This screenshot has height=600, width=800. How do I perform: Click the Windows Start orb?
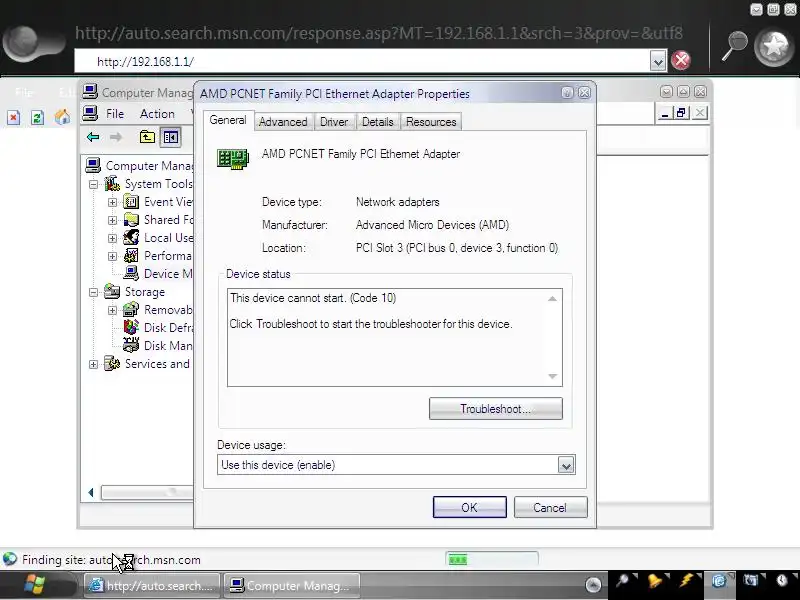pyautogui.click(x=35, y=584)
